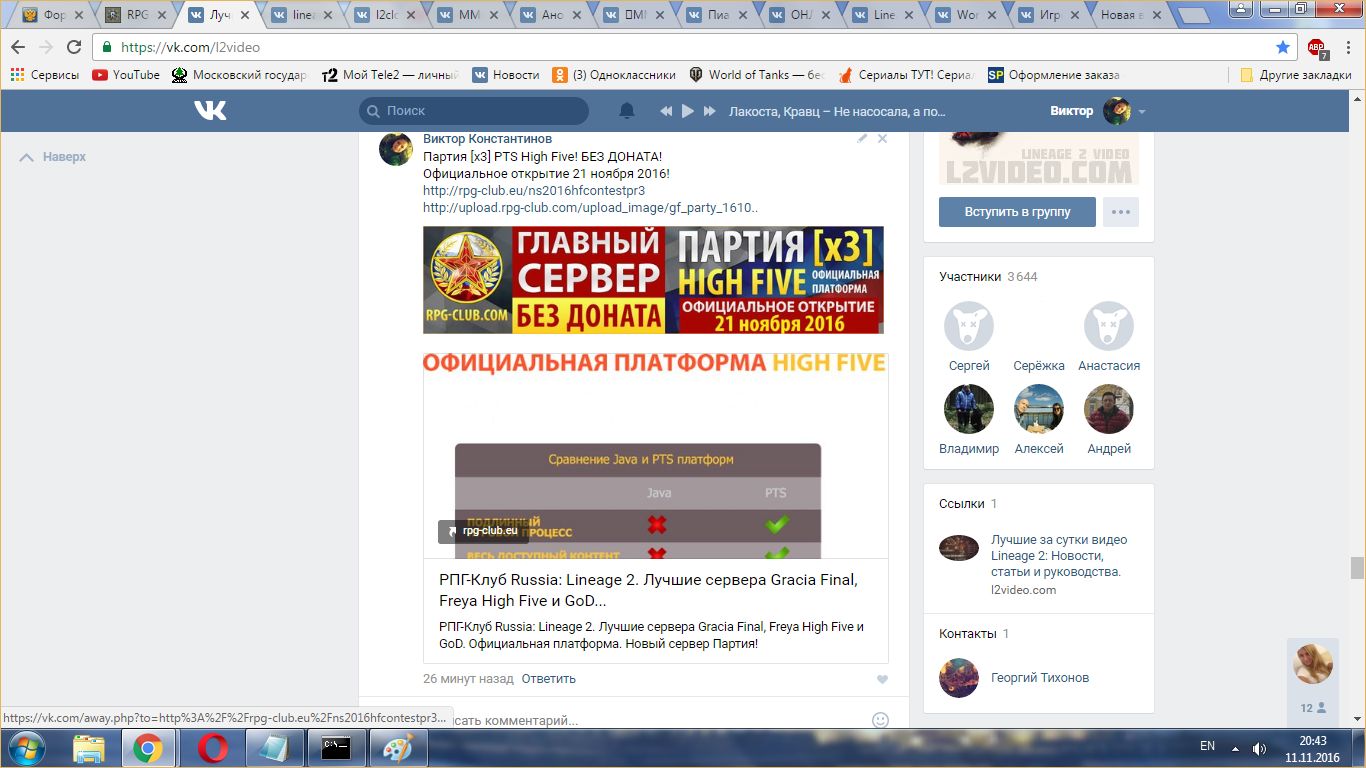
Task: Open the Новости VK bookmark
Action: coord(506,75)
